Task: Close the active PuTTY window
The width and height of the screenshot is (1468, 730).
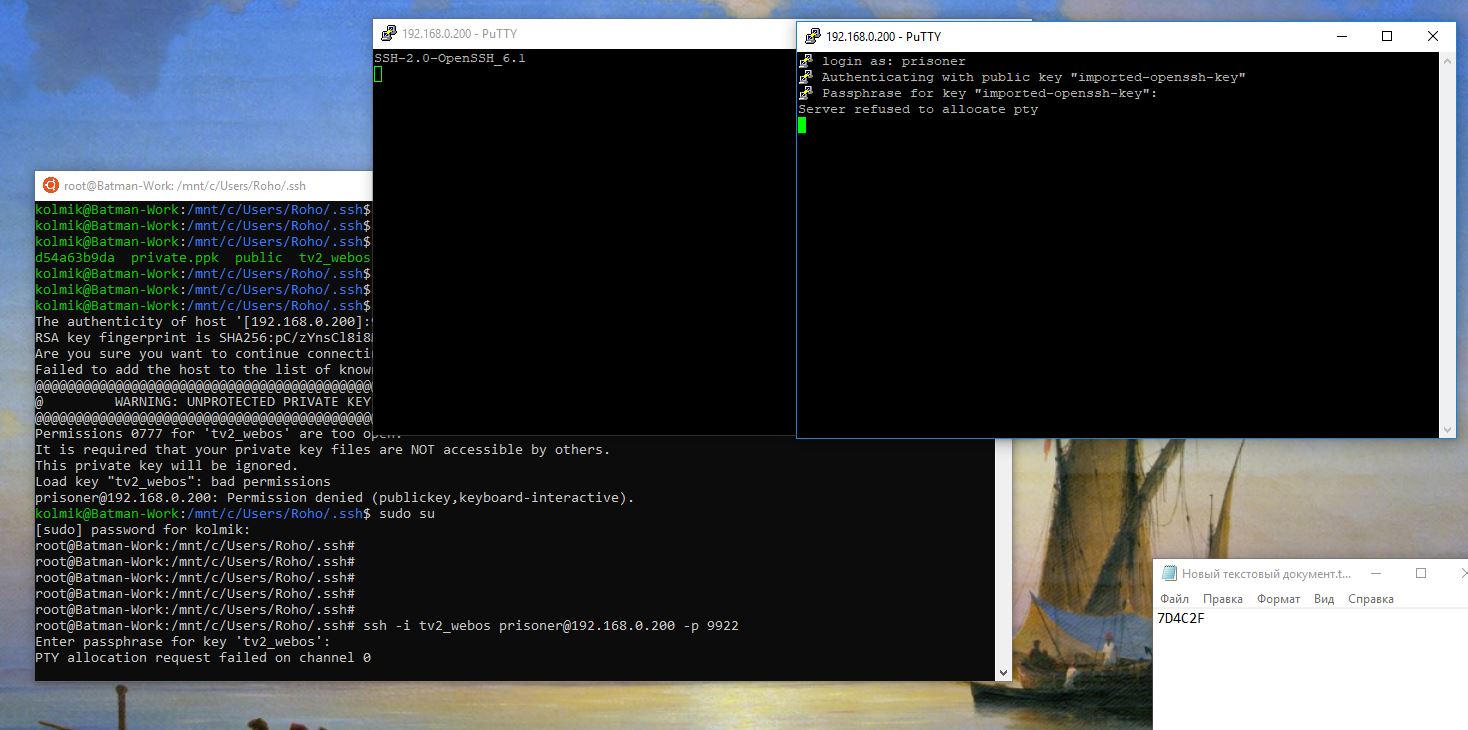Action: point(1432,36)
